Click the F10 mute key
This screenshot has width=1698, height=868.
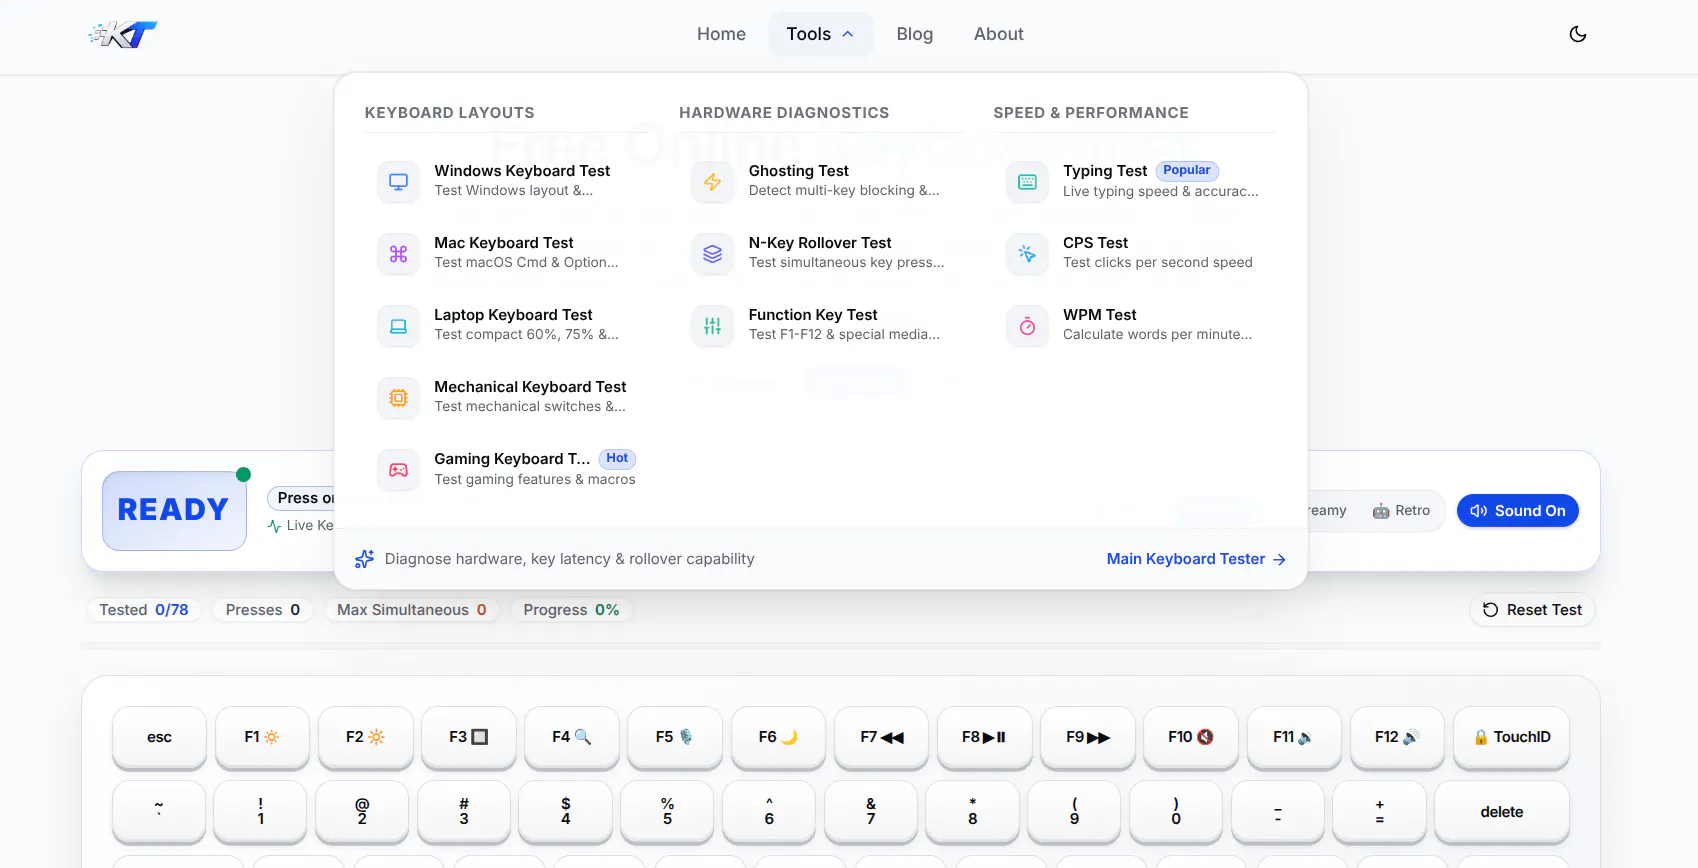coord(1191,738)
